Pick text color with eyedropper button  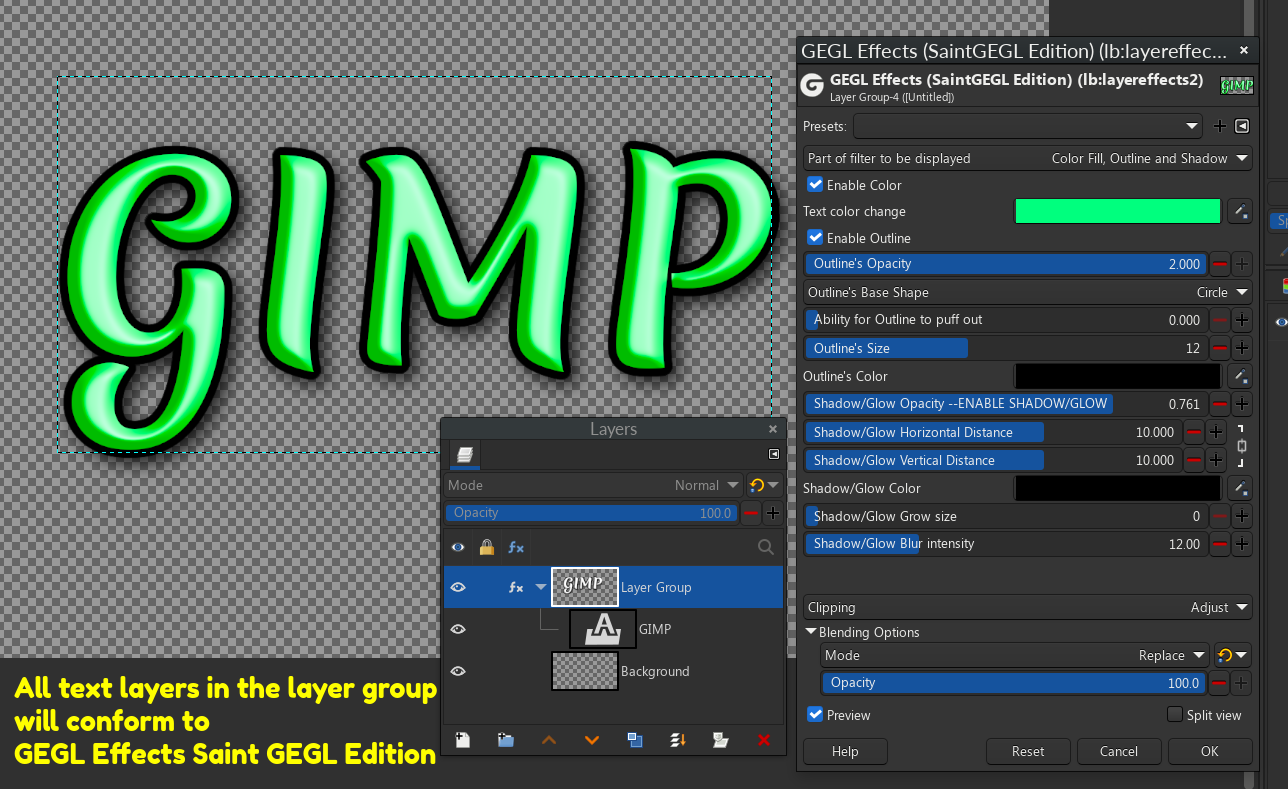coord(1240,211)
